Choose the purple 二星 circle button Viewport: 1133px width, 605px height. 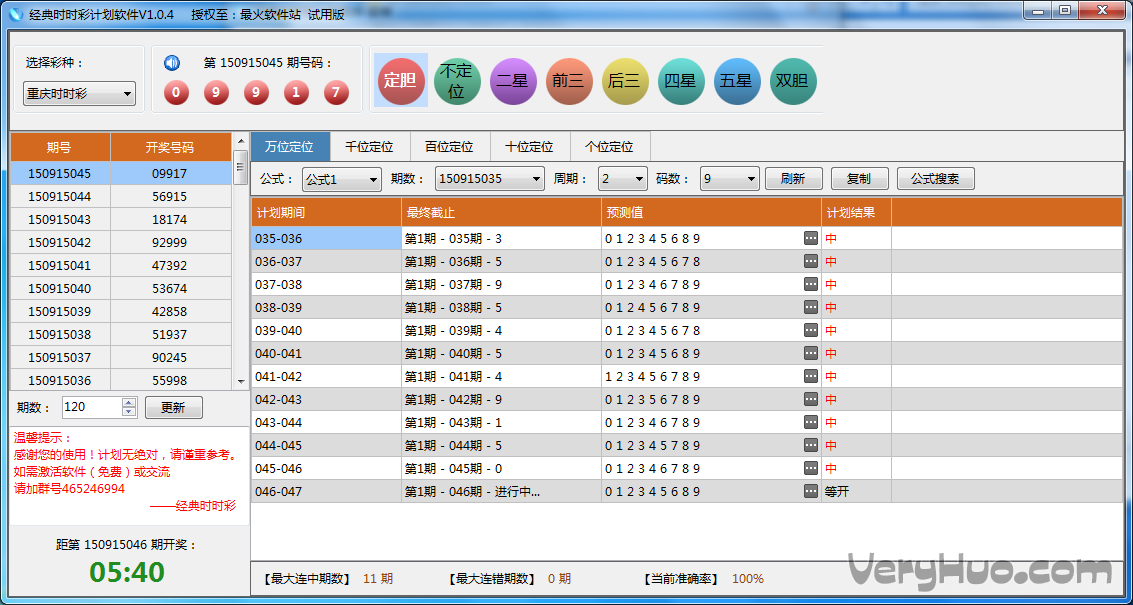tap(513, 81)
